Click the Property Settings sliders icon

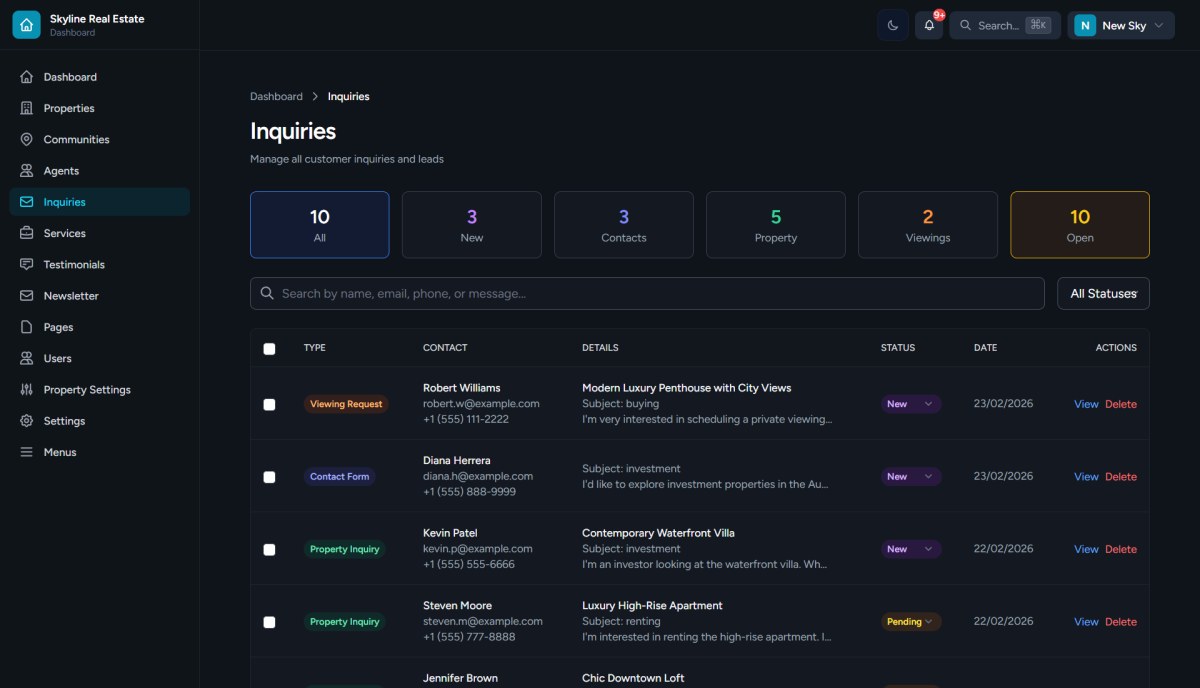pos(26,390)
